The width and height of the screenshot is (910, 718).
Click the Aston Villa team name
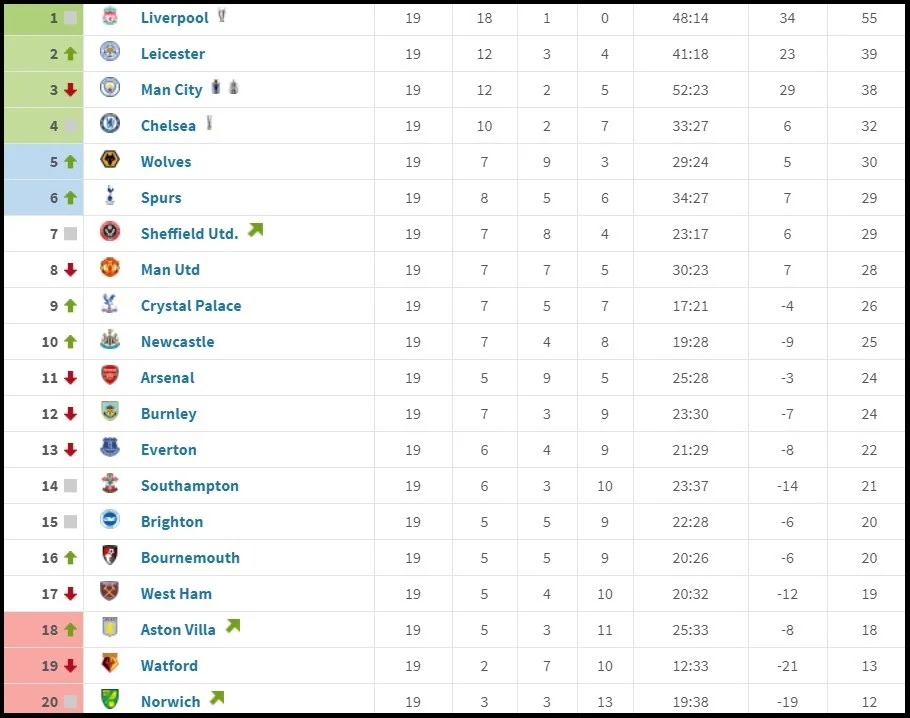tap(178, 630)
